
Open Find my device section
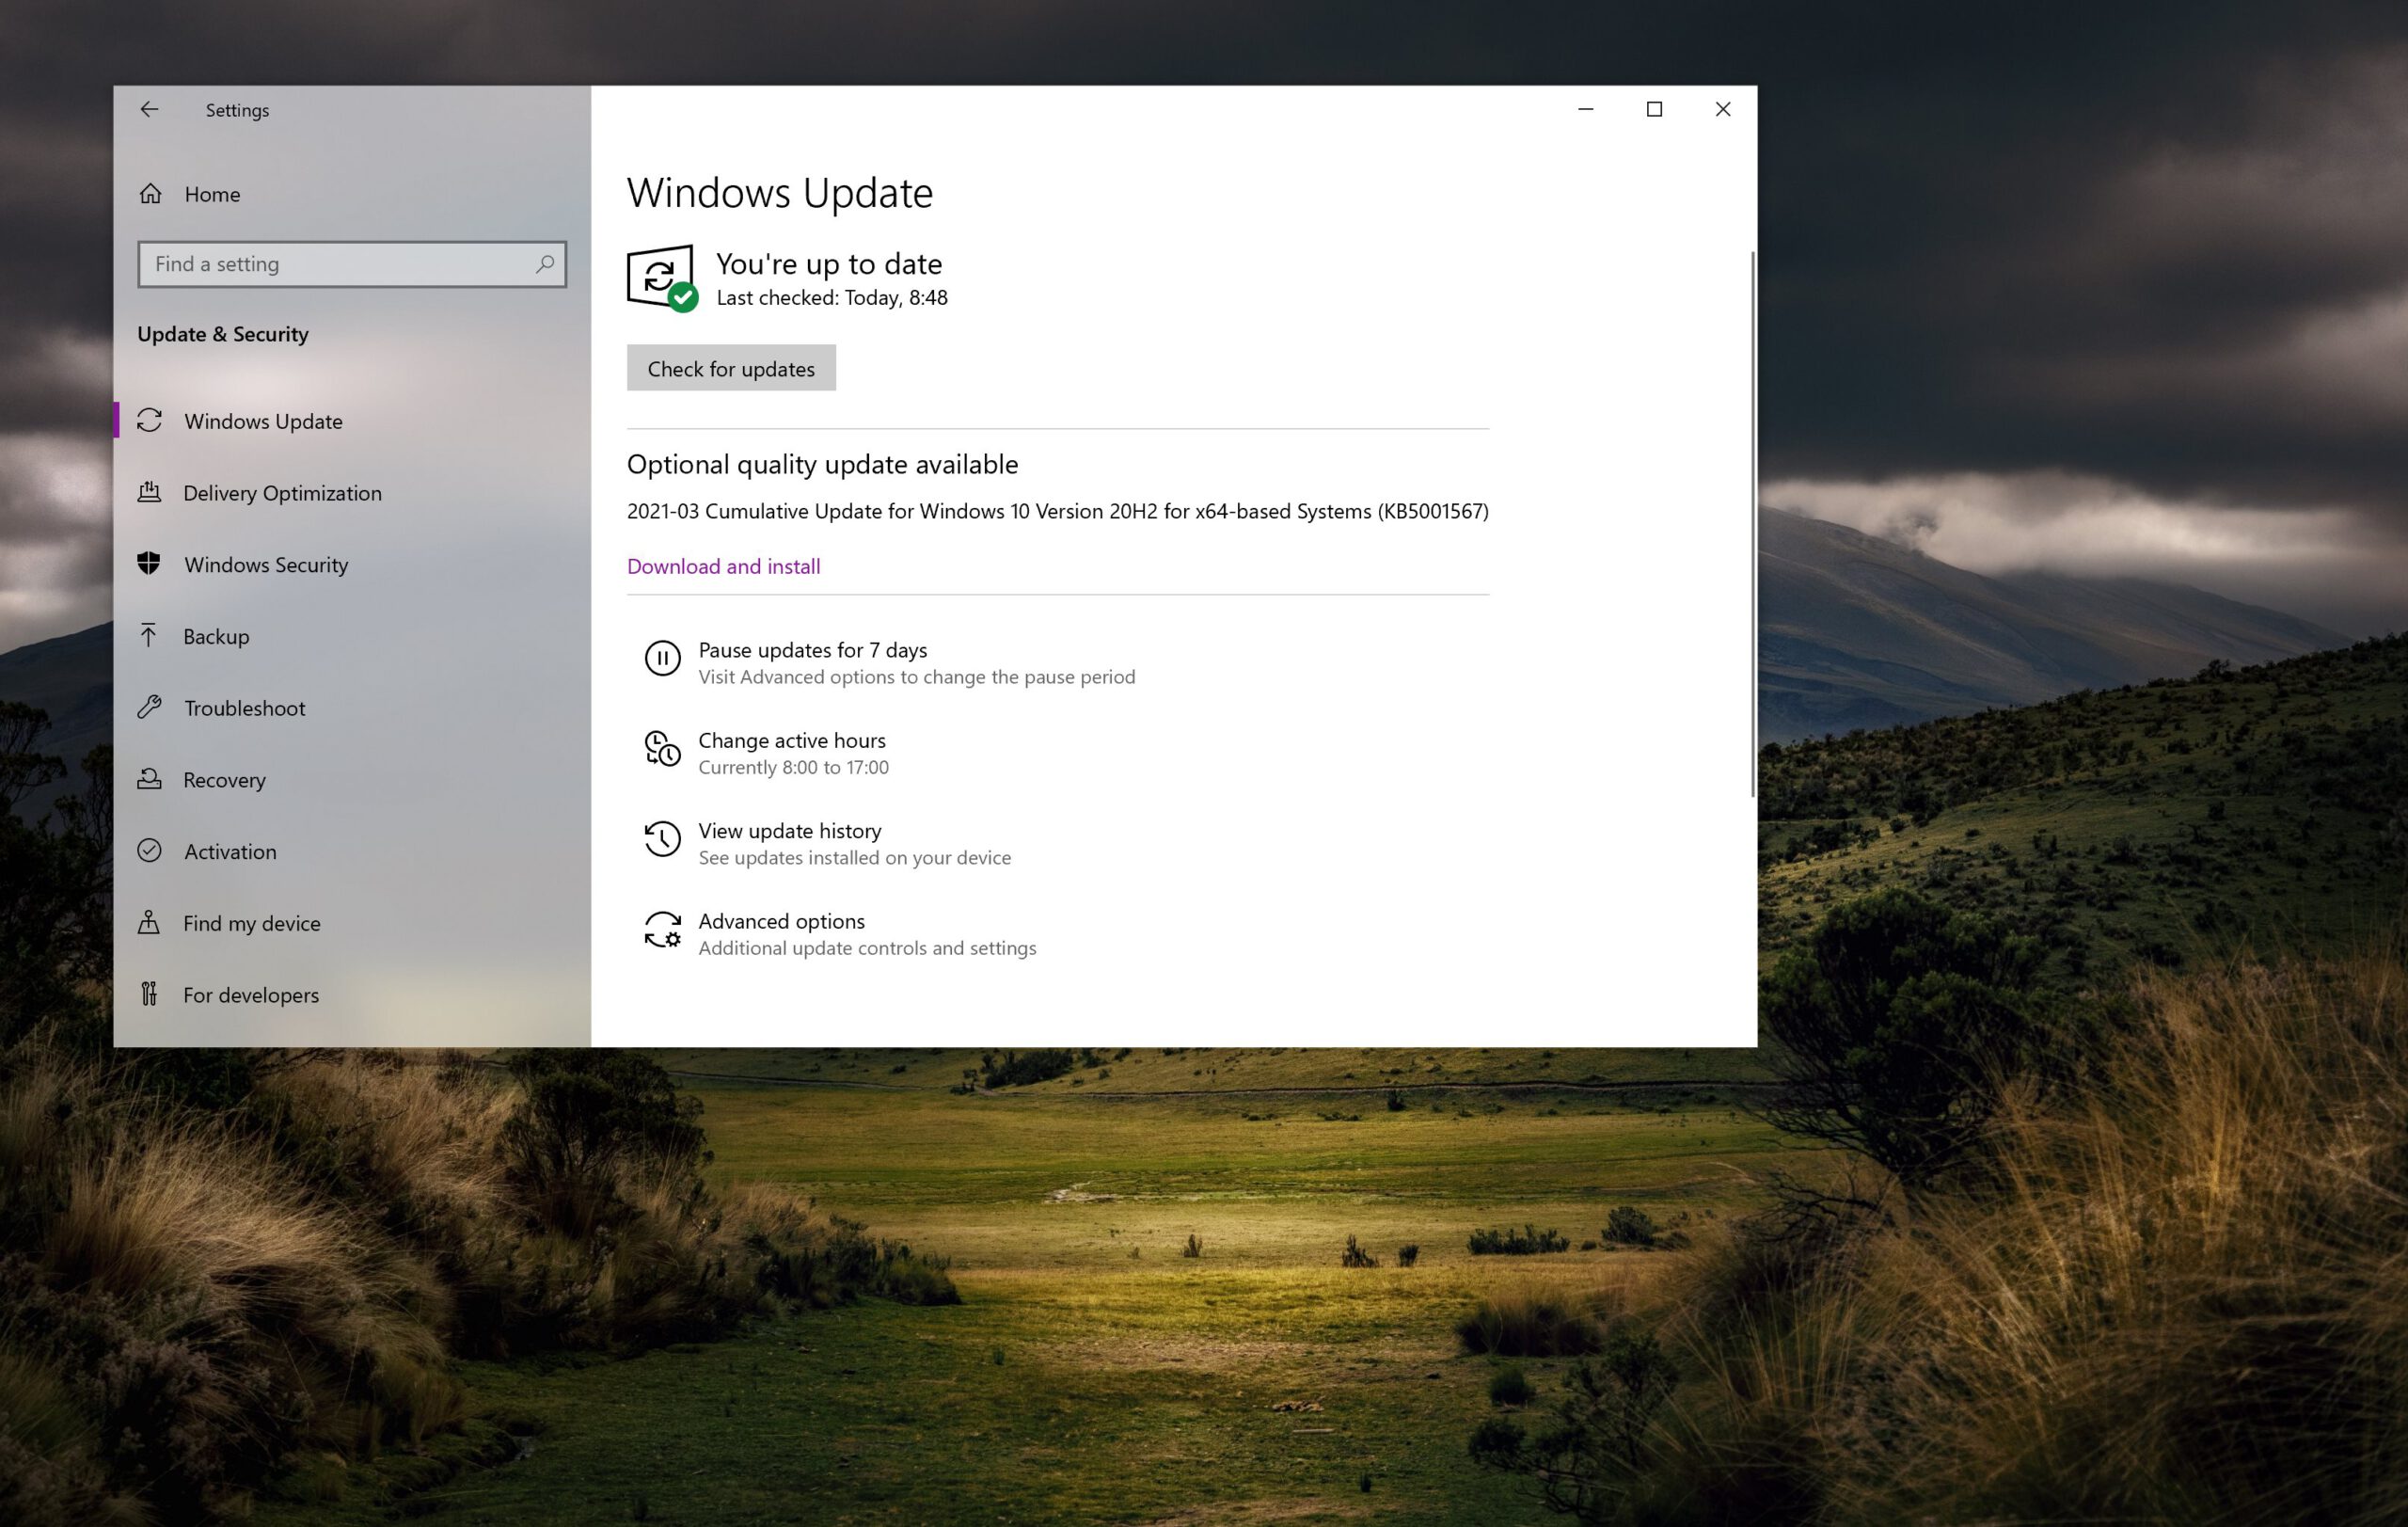click(251, 923)
